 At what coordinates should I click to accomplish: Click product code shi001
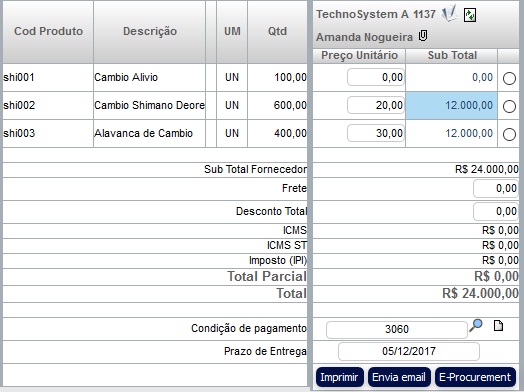tap(19, 78)
